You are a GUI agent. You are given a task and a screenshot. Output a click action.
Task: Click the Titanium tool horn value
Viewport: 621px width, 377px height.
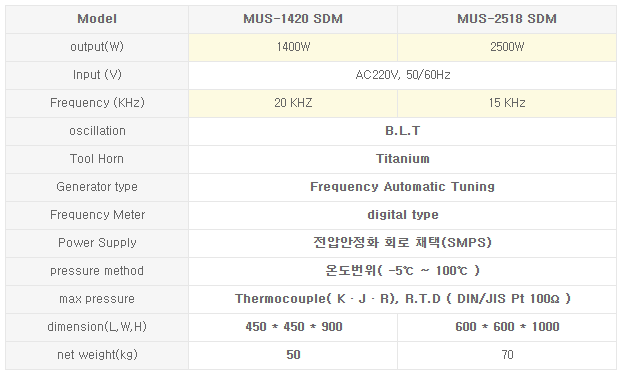pos(402,159)
